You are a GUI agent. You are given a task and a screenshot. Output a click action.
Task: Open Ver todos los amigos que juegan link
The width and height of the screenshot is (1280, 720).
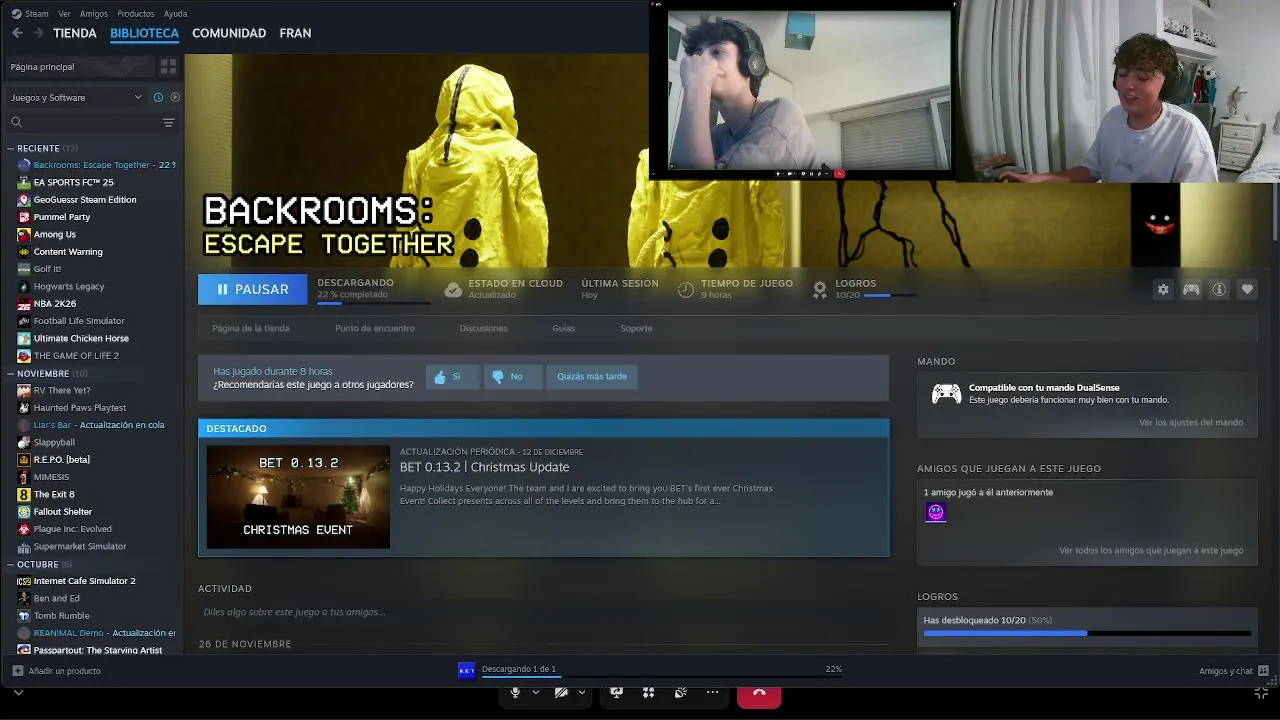(1151, 550)
